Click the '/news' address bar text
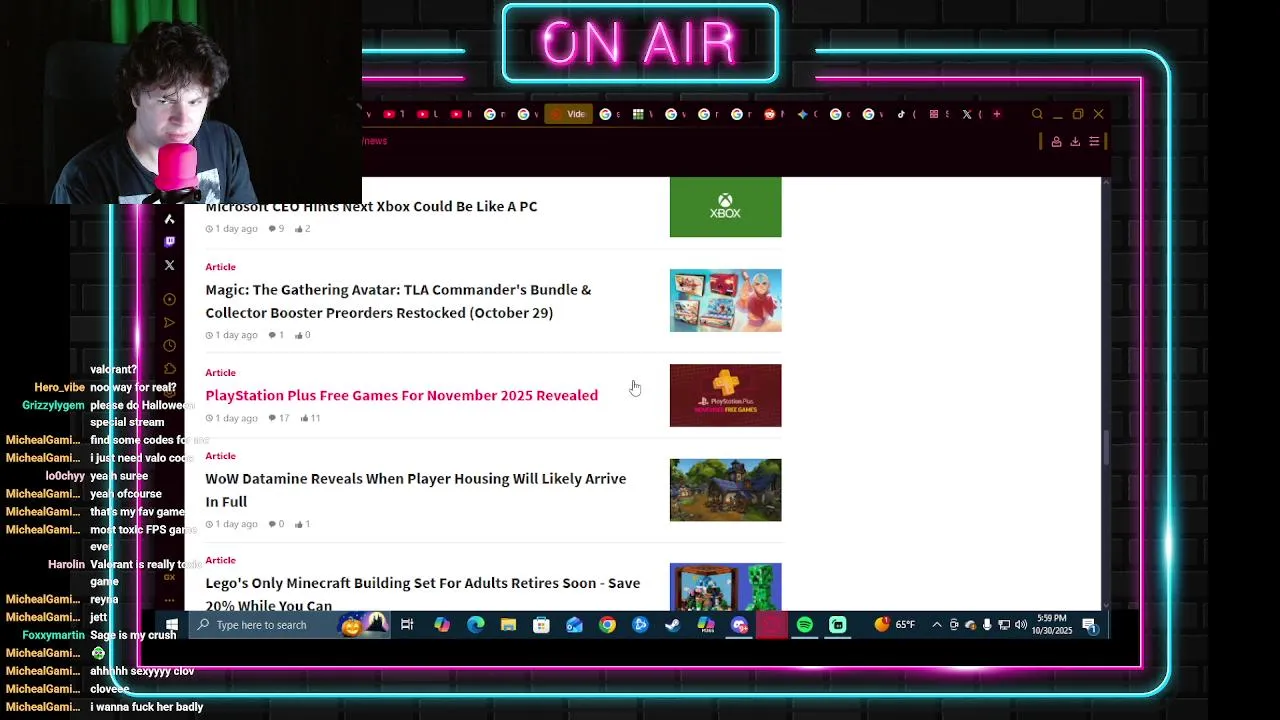 pyautogui.click(x=375, y=141)
